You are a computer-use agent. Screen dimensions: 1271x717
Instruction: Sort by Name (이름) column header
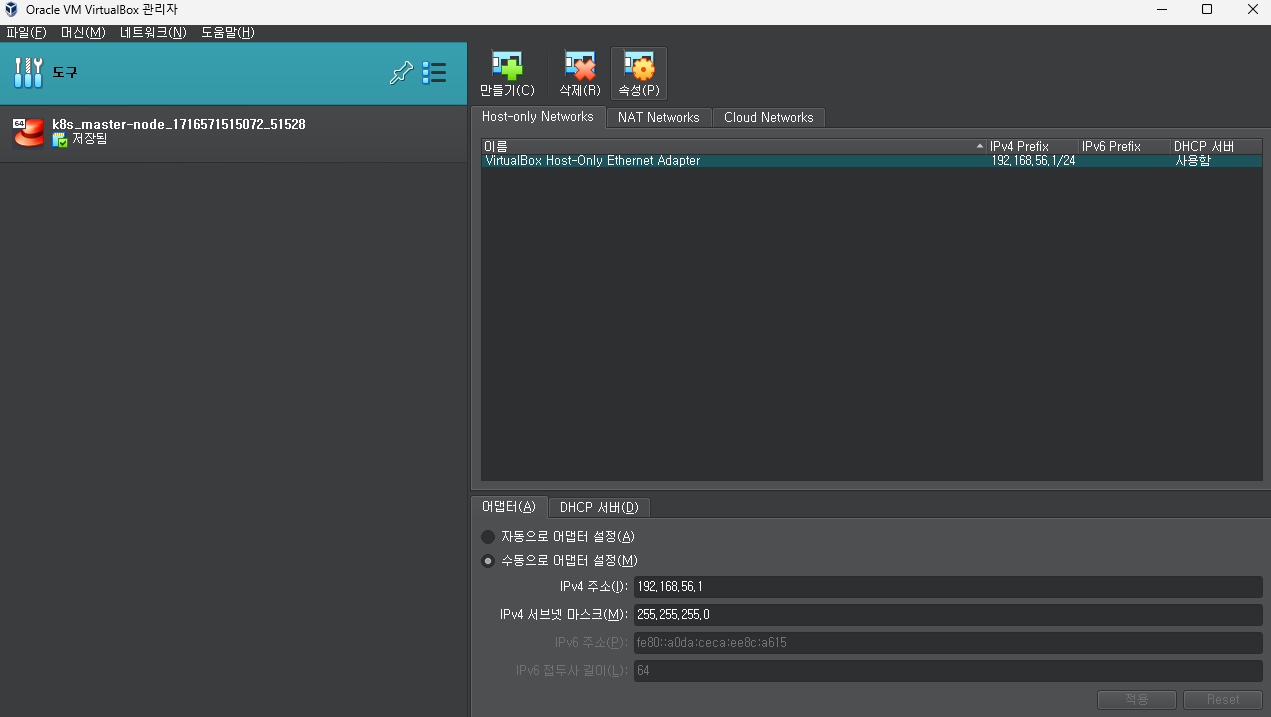[734, 146]
